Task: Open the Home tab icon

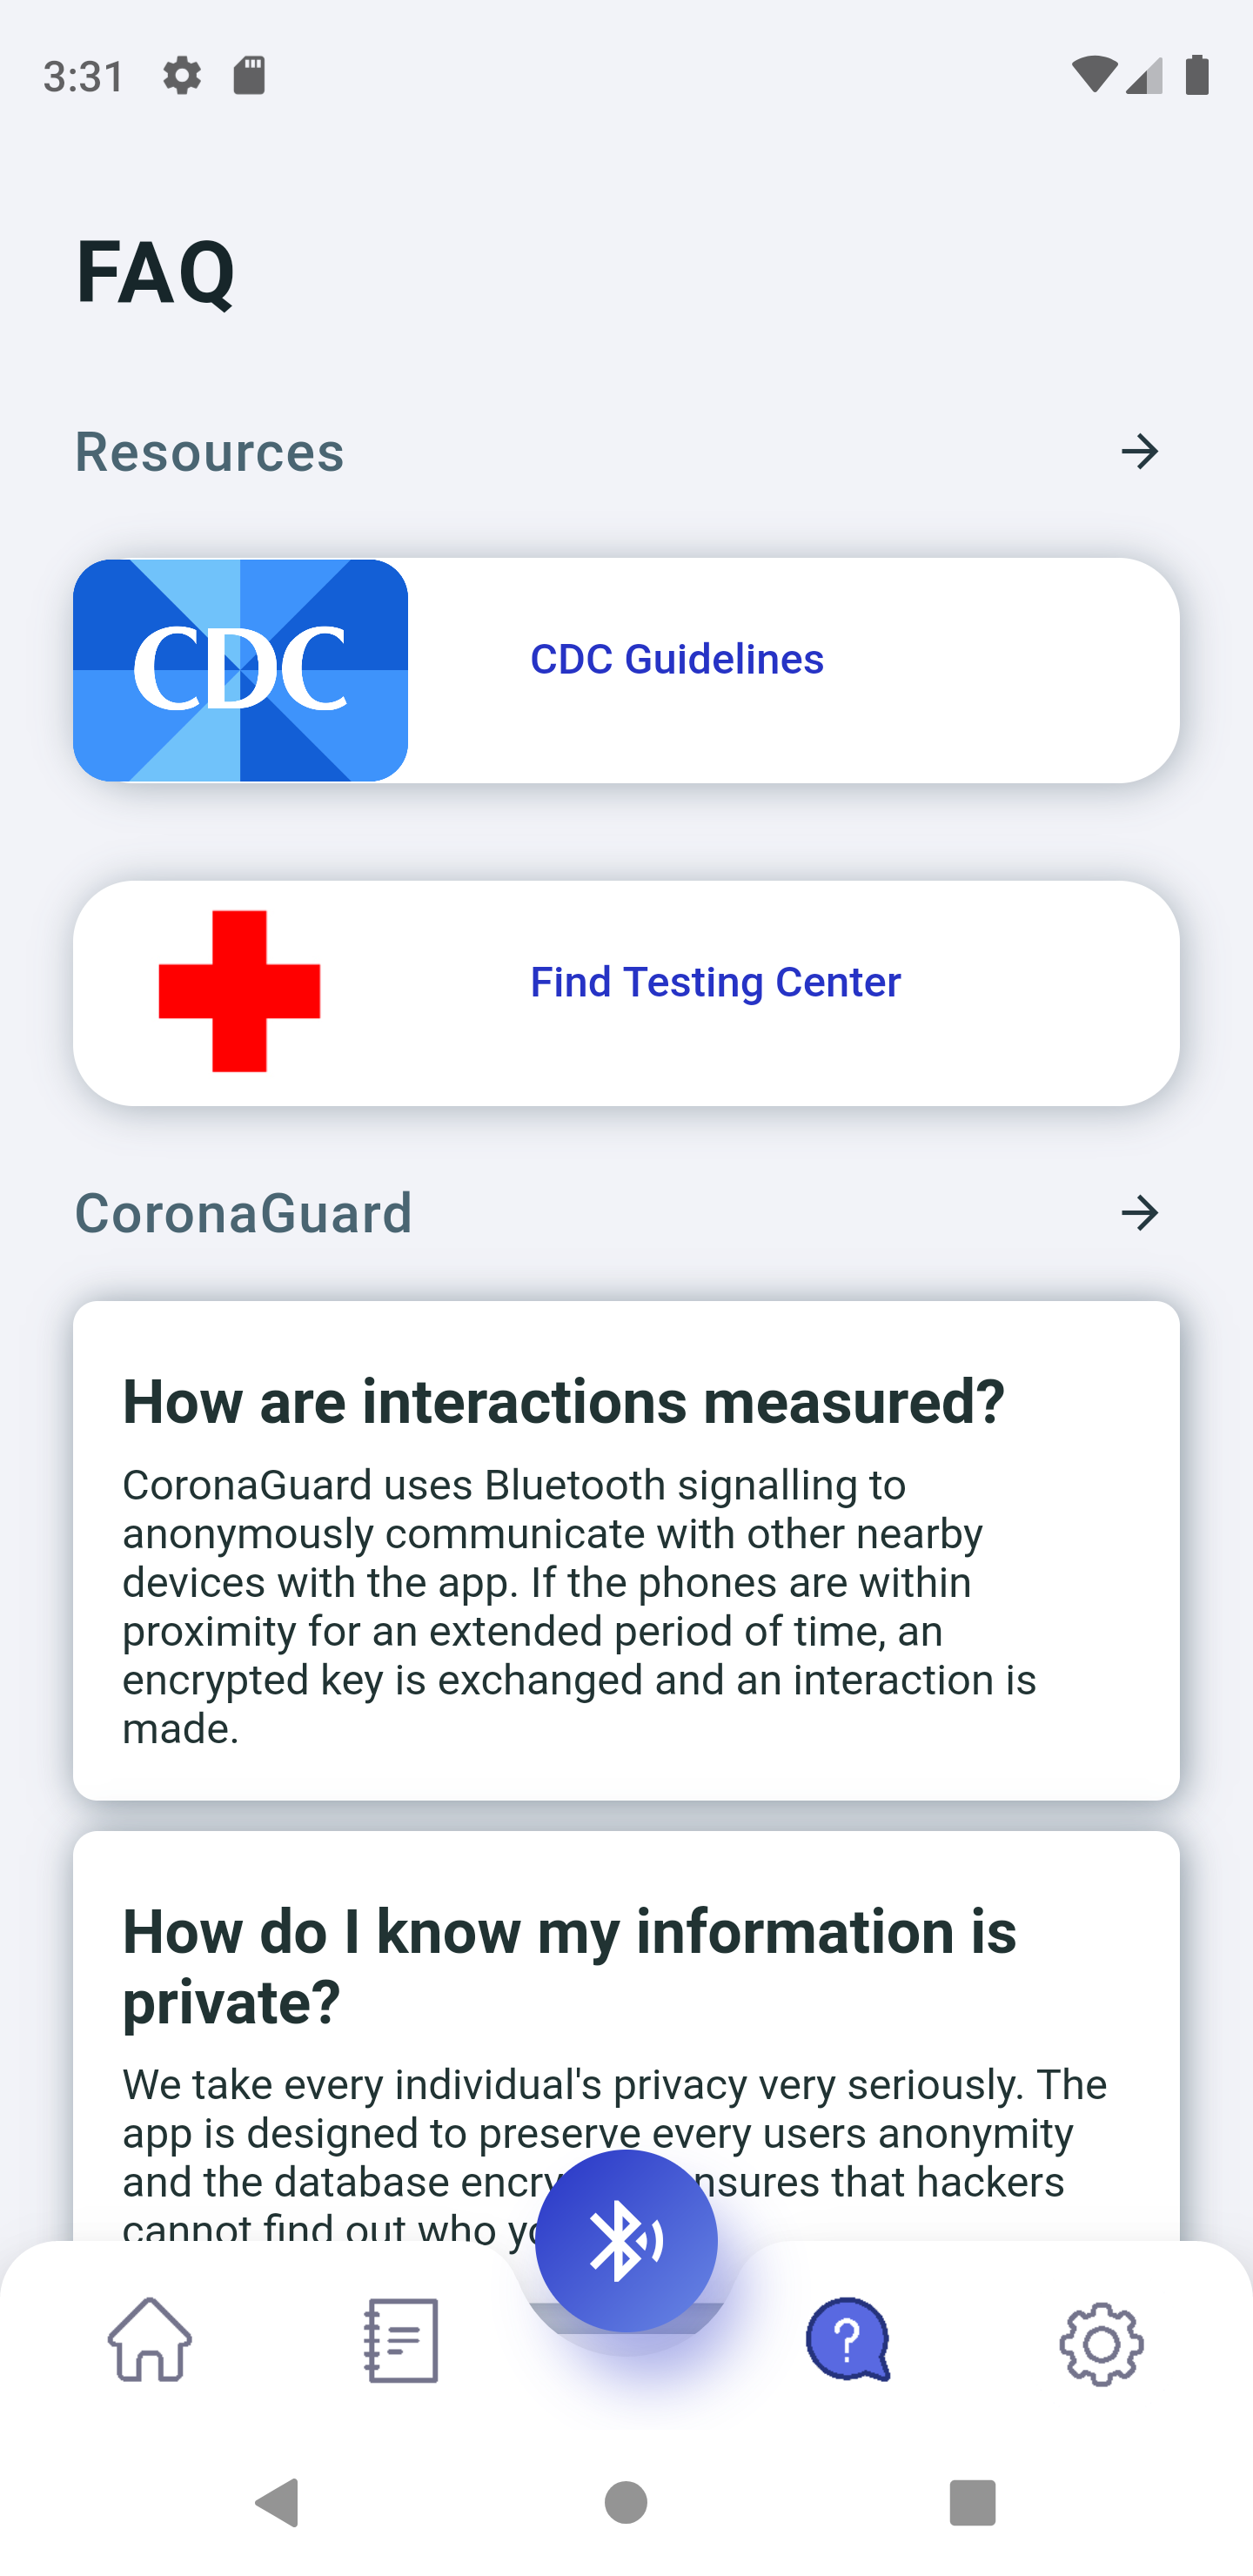Action: point(150,2340)
